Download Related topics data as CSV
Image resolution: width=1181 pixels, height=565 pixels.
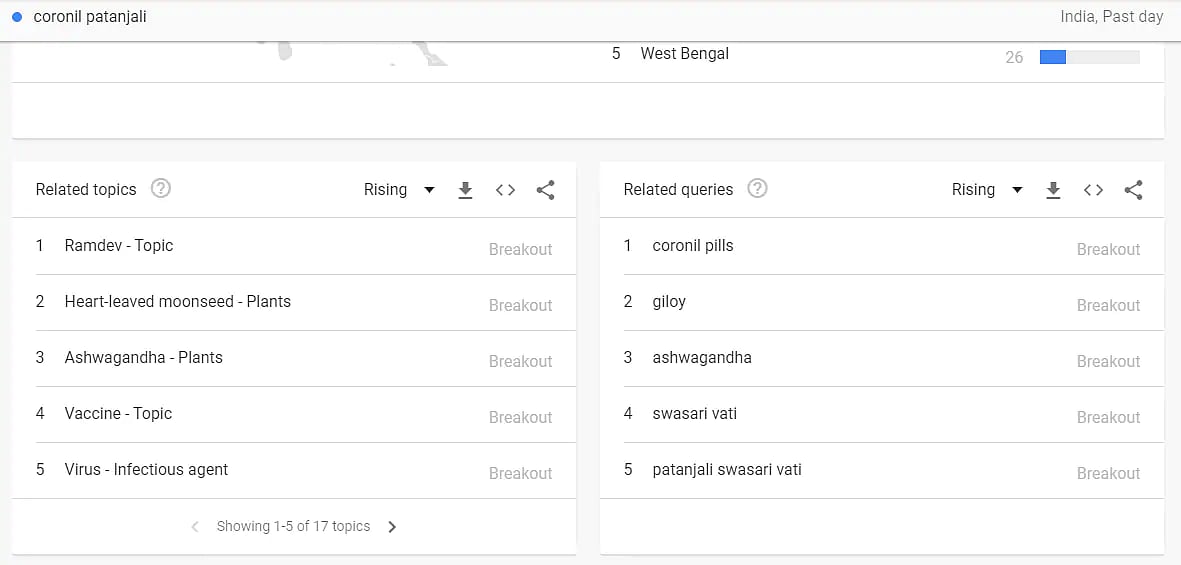tap(465, 190)
